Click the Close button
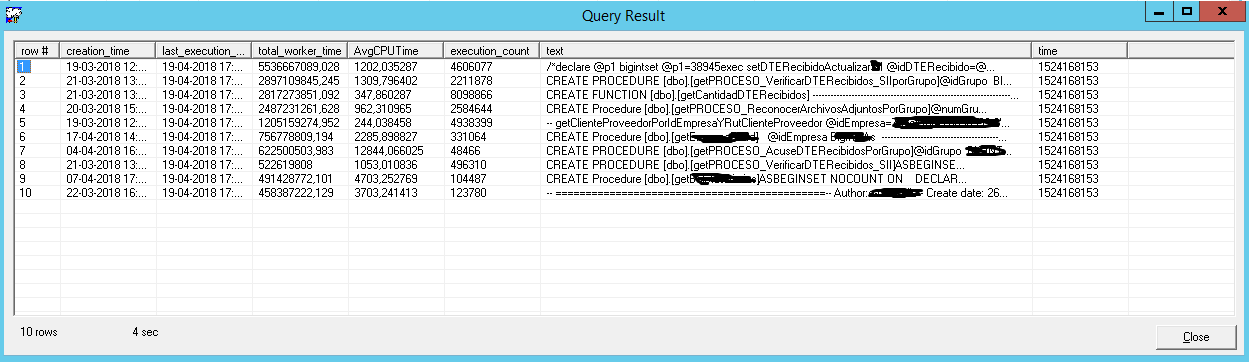This screenshot has width=1249, height=362. (1195, 337)
